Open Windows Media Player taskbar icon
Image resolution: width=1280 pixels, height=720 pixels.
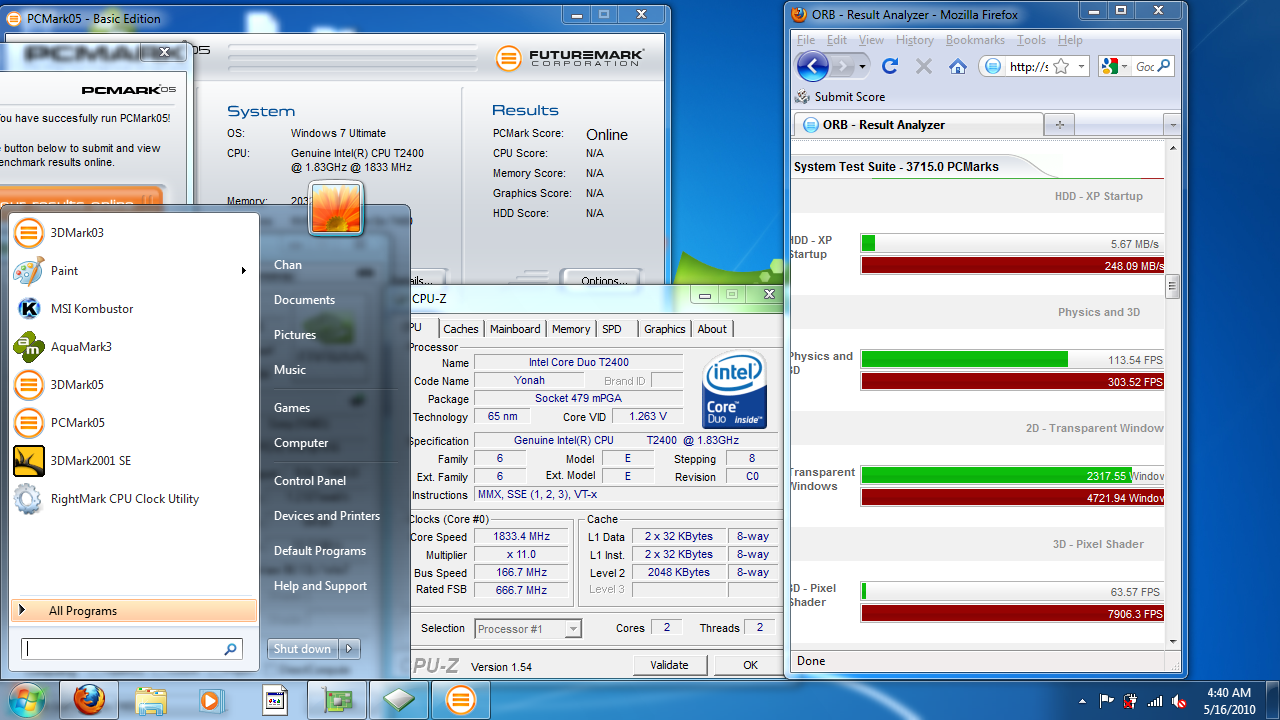pyautogui.click(x=211, y=700)
